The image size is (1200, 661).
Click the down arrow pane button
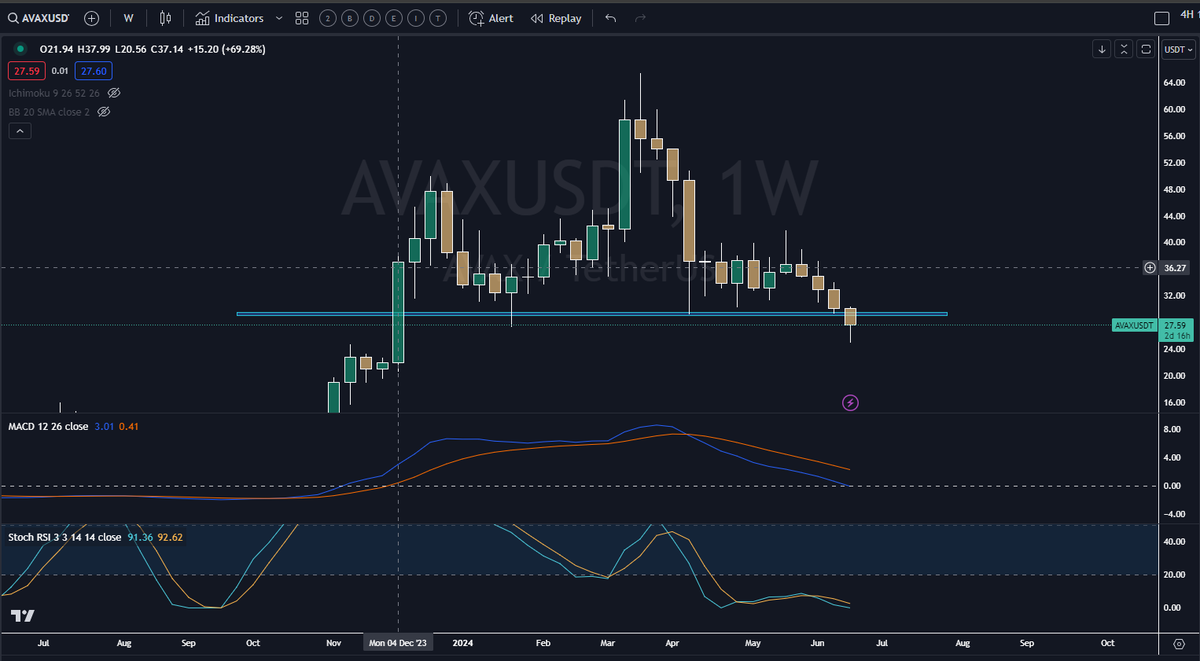point(1101,48)
